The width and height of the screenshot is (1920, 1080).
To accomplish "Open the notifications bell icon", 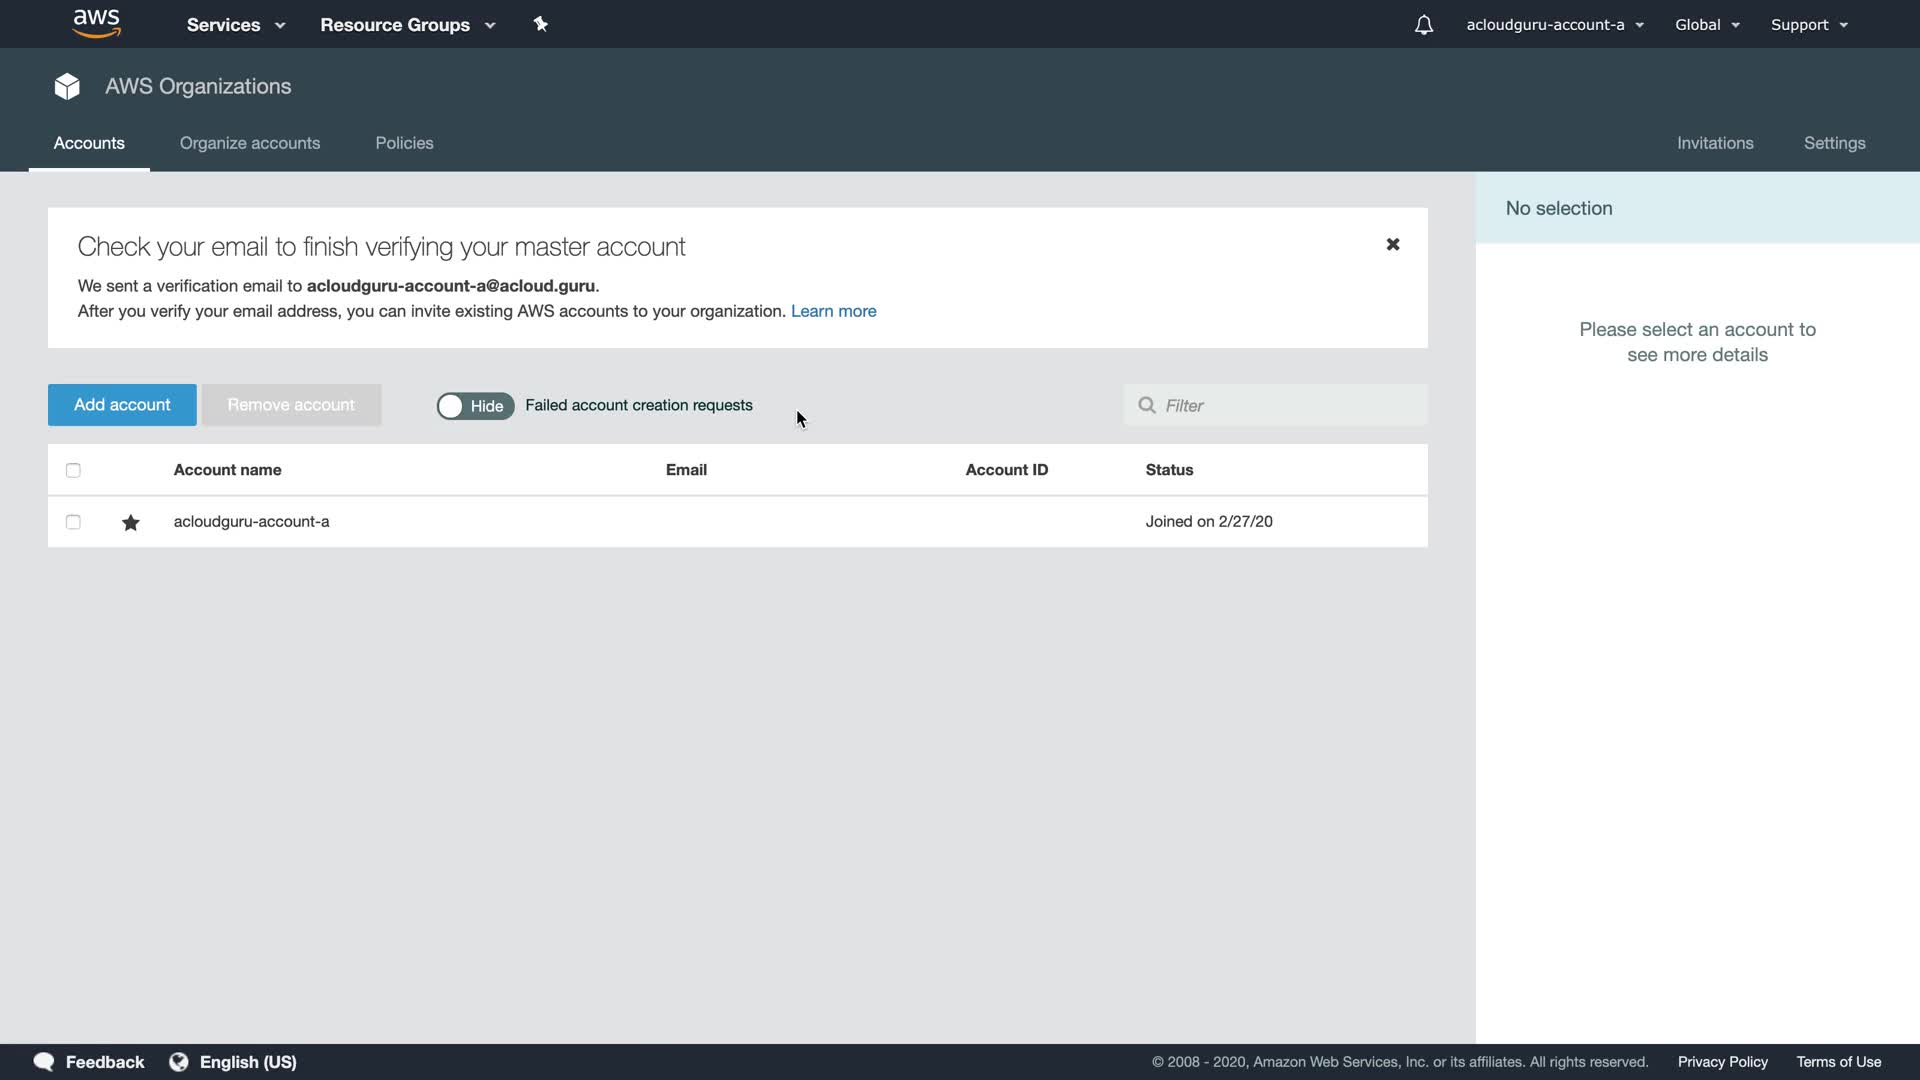I will tap(1423, 25).
